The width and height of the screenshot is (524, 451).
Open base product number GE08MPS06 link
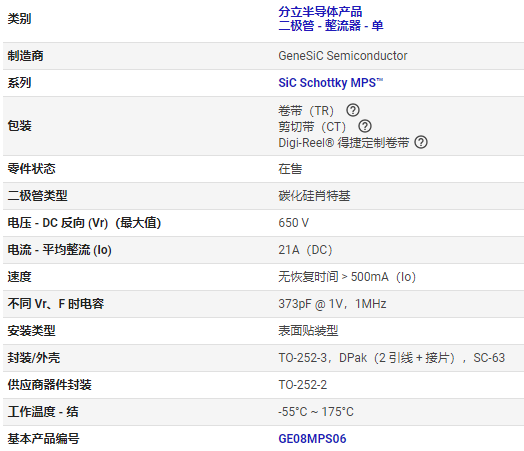coord(312,439)
